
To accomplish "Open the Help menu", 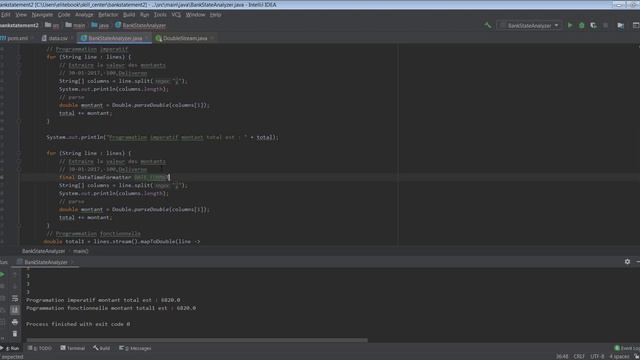I will 216,15.
